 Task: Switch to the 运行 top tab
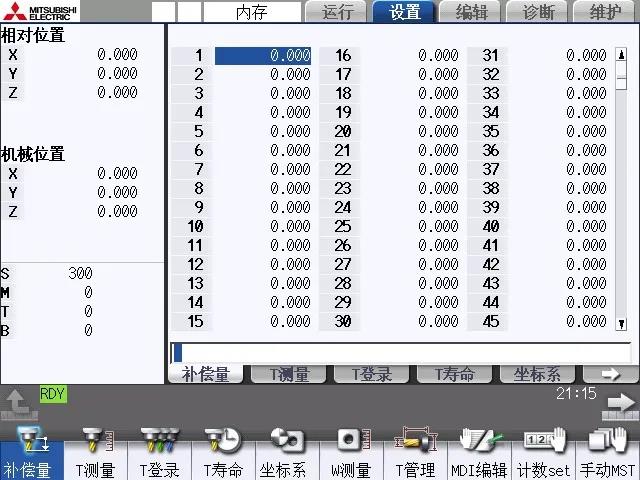point(338,12)
